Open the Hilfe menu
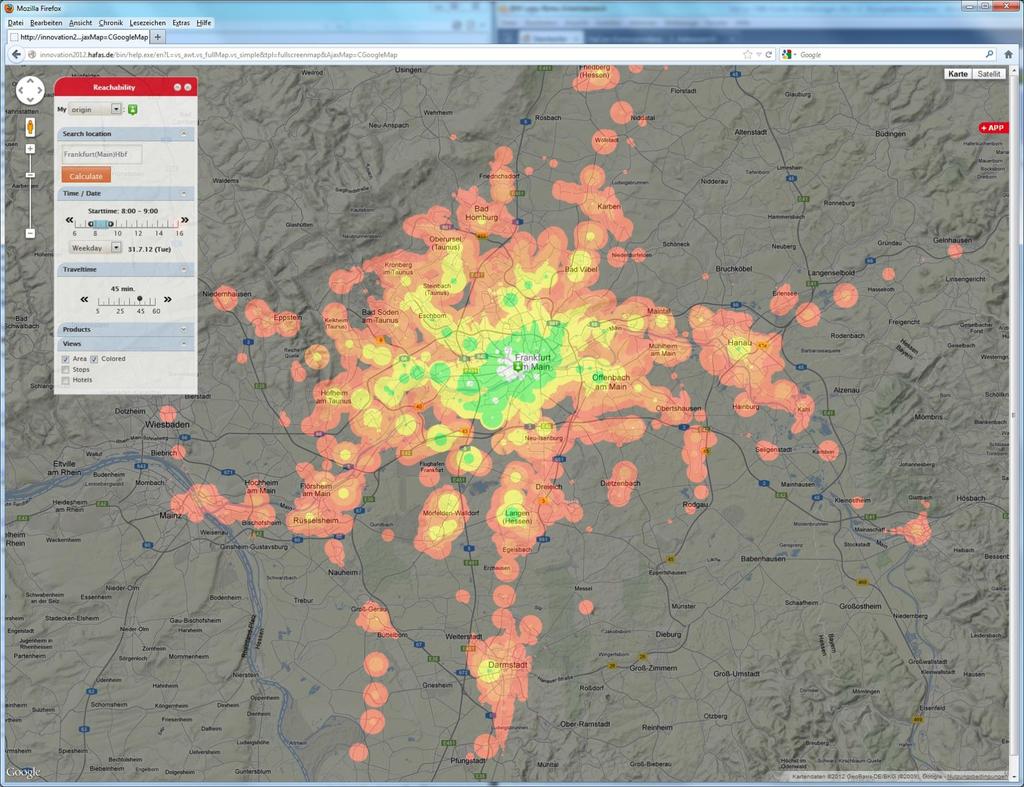The image size is (1024, 787). tap(204, 23)
